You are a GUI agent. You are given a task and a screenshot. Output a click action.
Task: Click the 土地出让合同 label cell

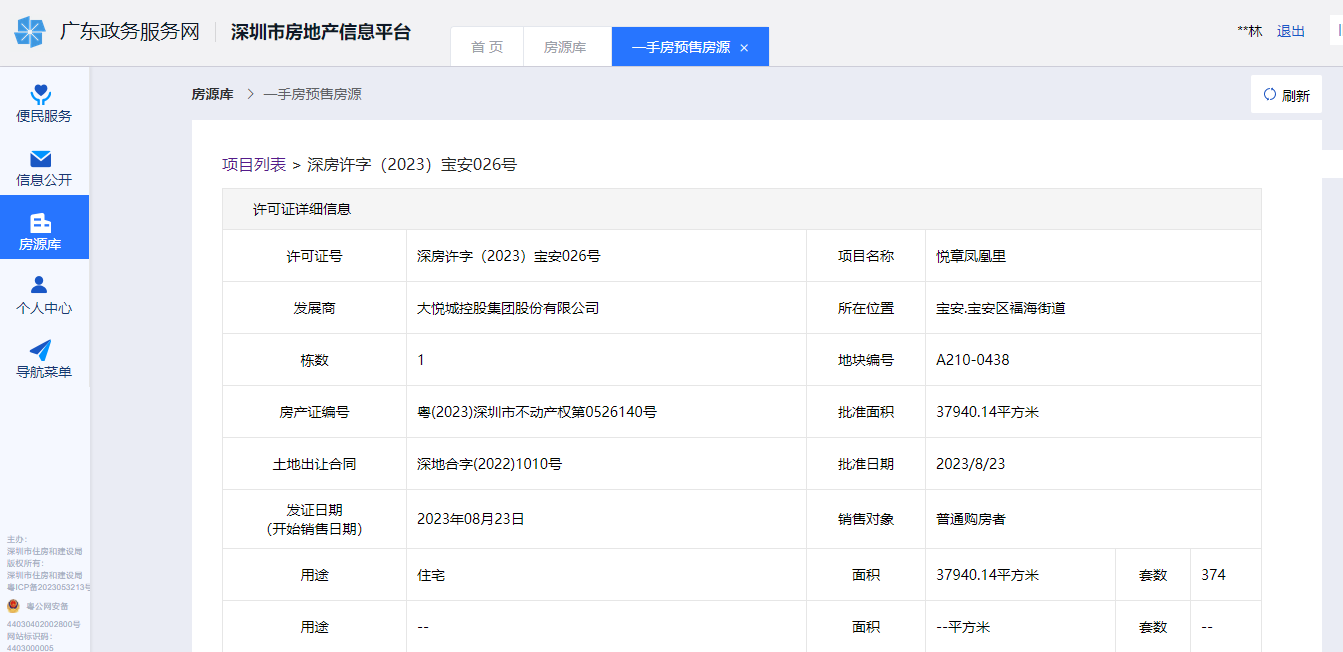coord(314,464)
